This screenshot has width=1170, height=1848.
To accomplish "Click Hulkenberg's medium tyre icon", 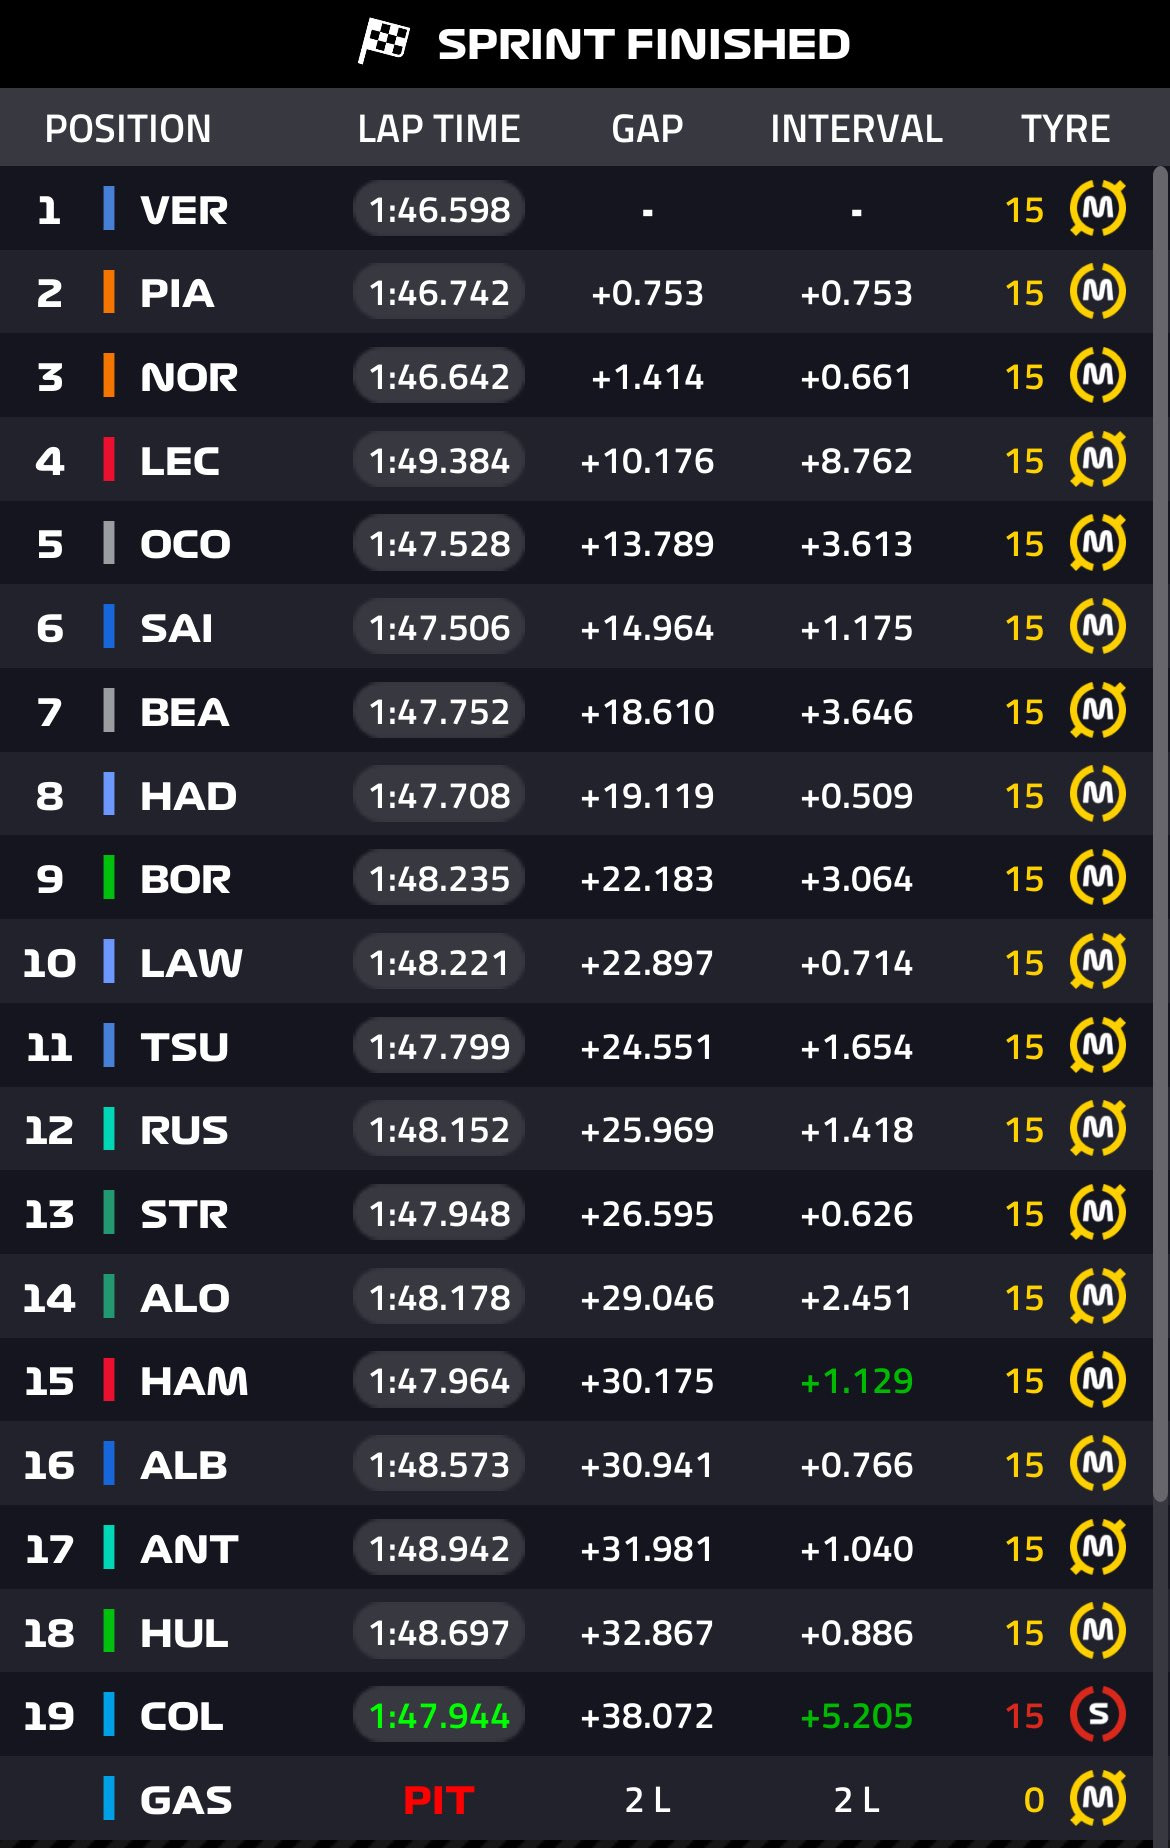I will coord(1098,1632).
